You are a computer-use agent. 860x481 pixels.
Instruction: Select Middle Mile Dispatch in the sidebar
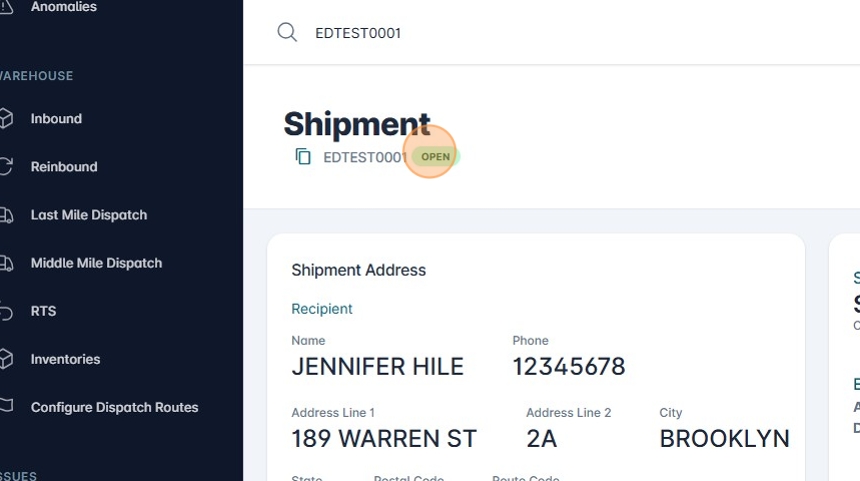point(96,263)
